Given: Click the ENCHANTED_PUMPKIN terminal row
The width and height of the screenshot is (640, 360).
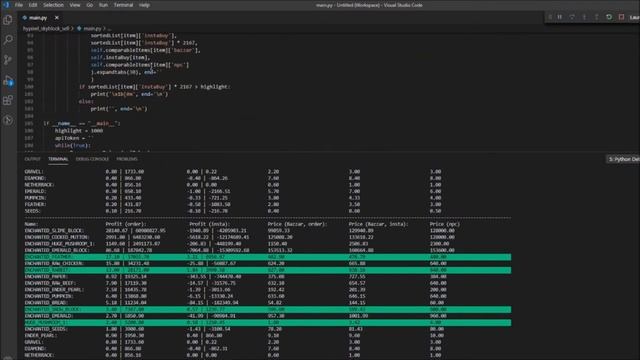Looking at the screenshot, I should (x=267, y=296).
